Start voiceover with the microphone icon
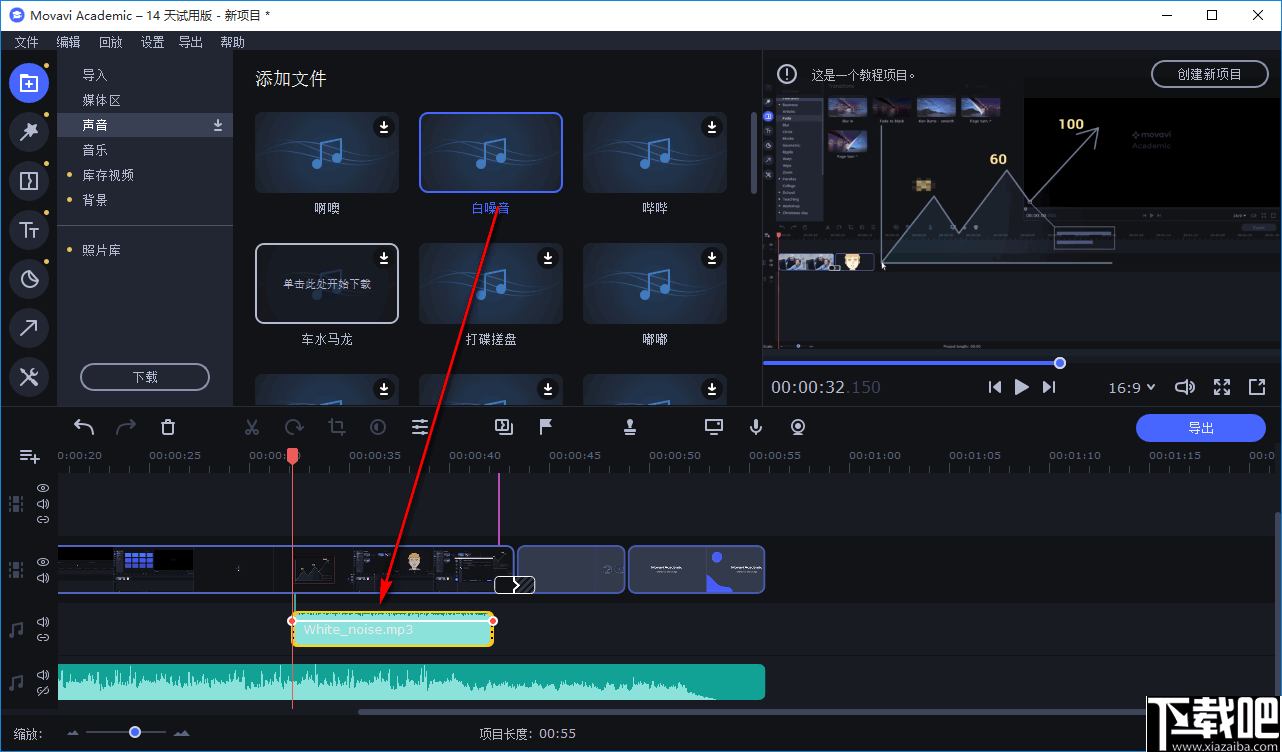The height and width of the screenshot is (752, 1282). (x=755, y=426)
